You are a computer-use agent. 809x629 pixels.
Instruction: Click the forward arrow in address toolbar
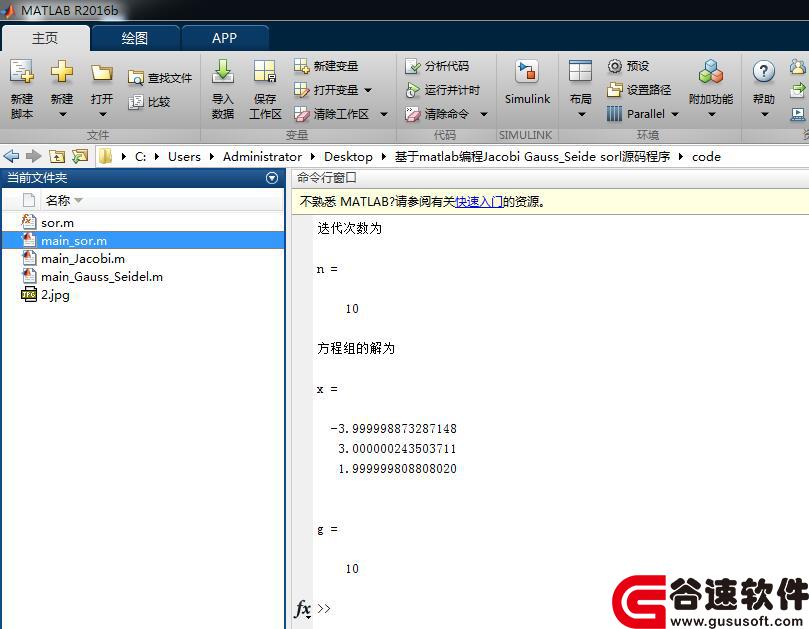pyautogui.click(x=34, y=156)
